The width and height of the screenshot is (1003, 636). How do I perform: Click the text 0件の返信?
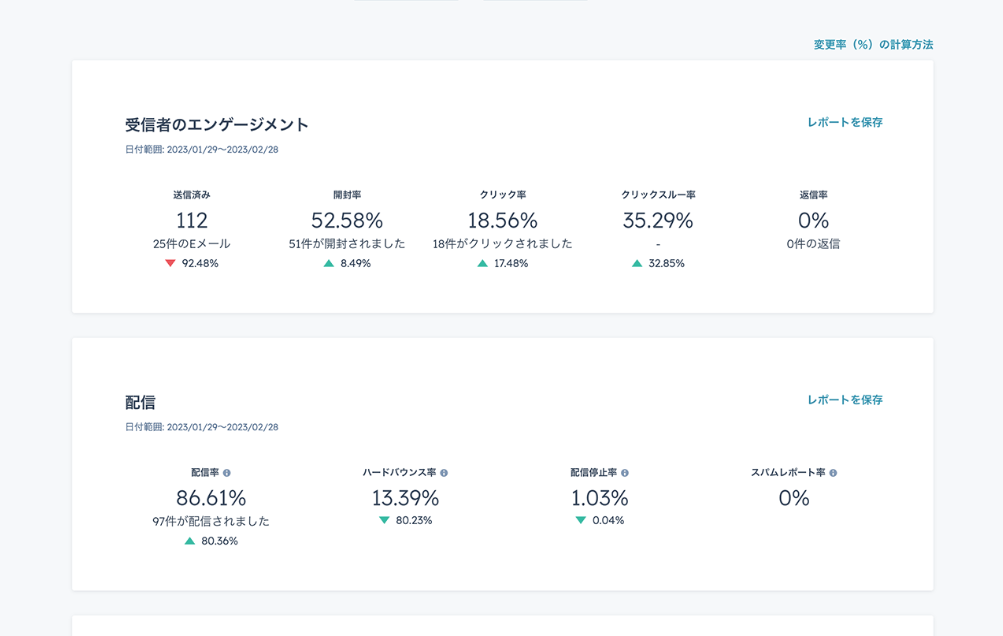click(x=814, y=244)
